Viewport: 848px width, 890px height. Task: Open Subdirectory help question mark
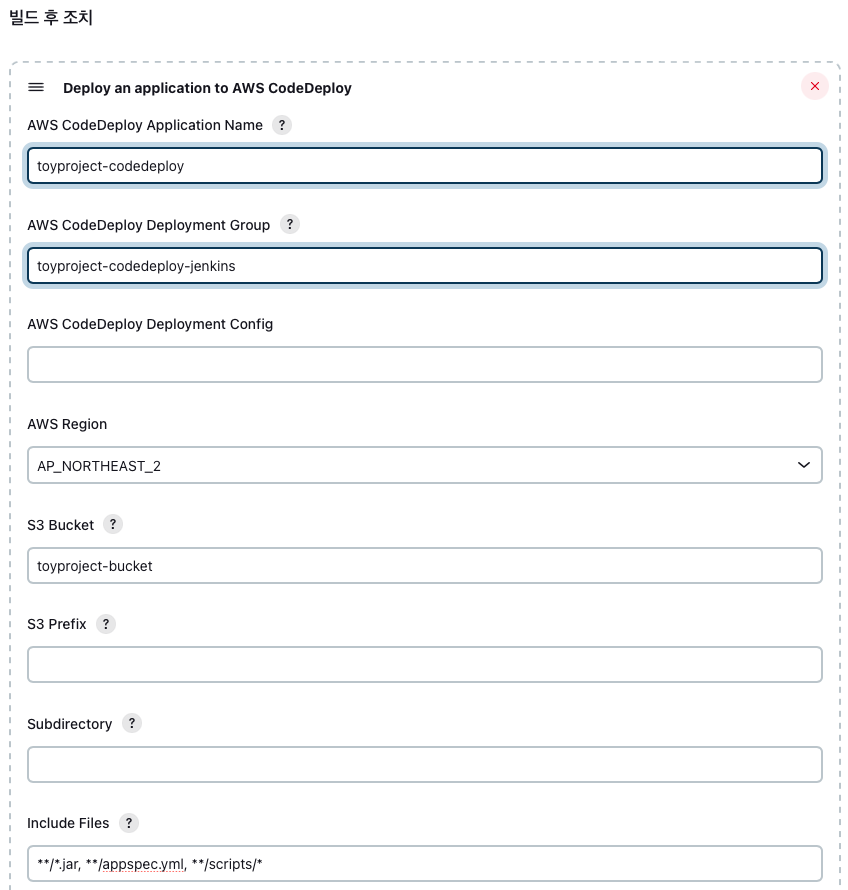(132, 723)
